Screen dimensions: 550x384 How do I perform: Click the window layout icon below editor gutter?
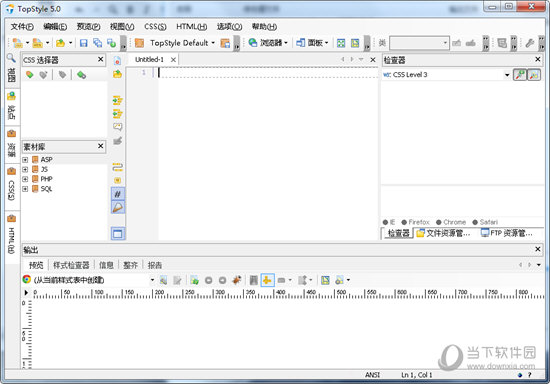pyautogui.click(x=118, y=234)
